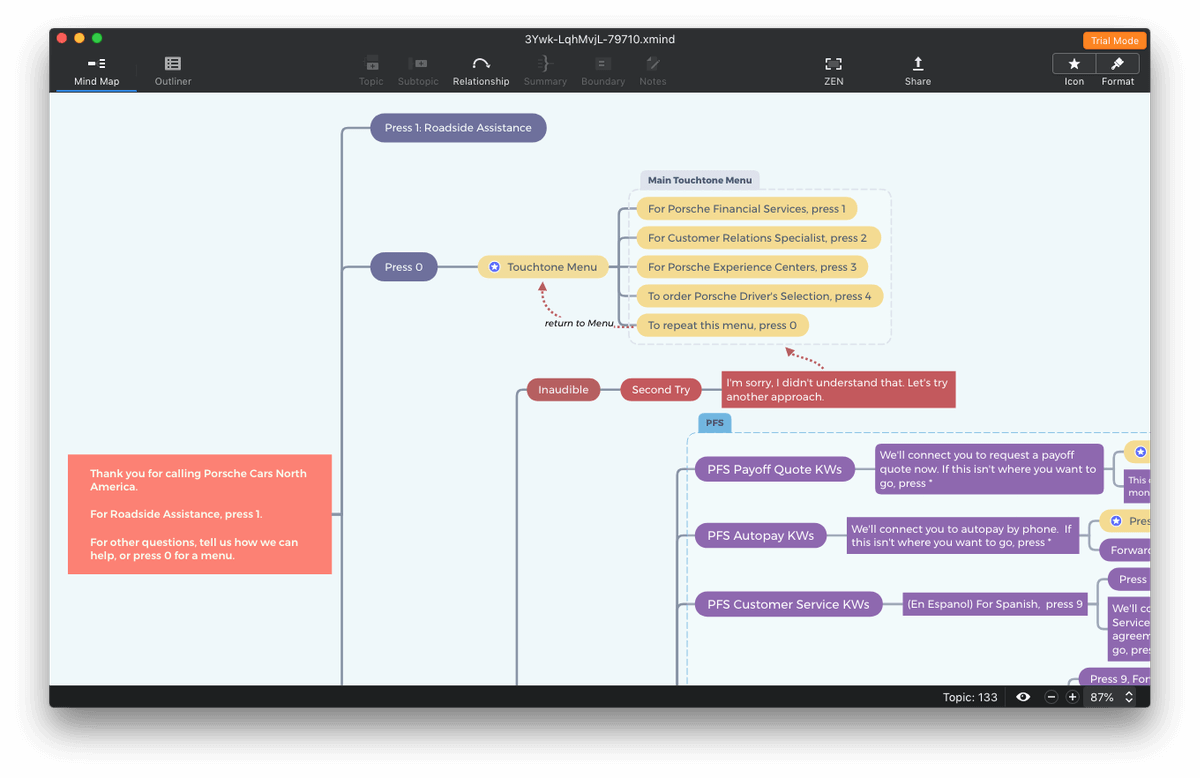Click the star marker beside the autopay branch
The image size is (1200, 778).
1116,521
